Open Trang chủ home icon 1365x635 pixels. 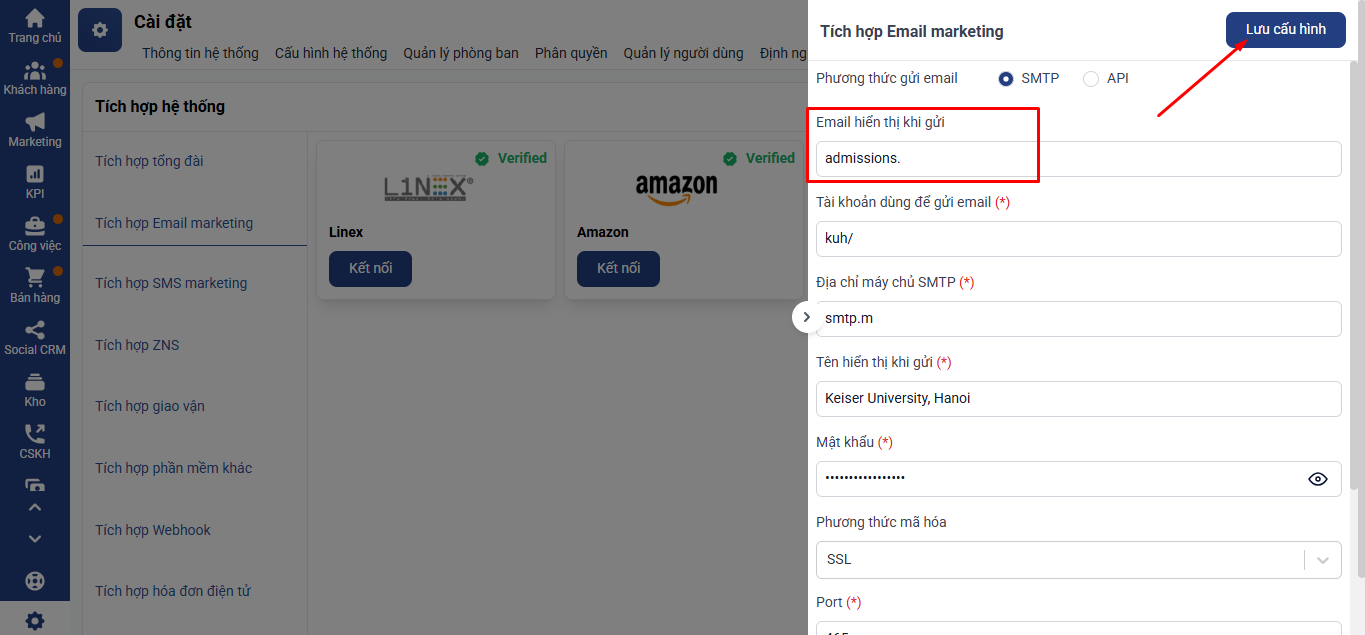click(35, 19)
